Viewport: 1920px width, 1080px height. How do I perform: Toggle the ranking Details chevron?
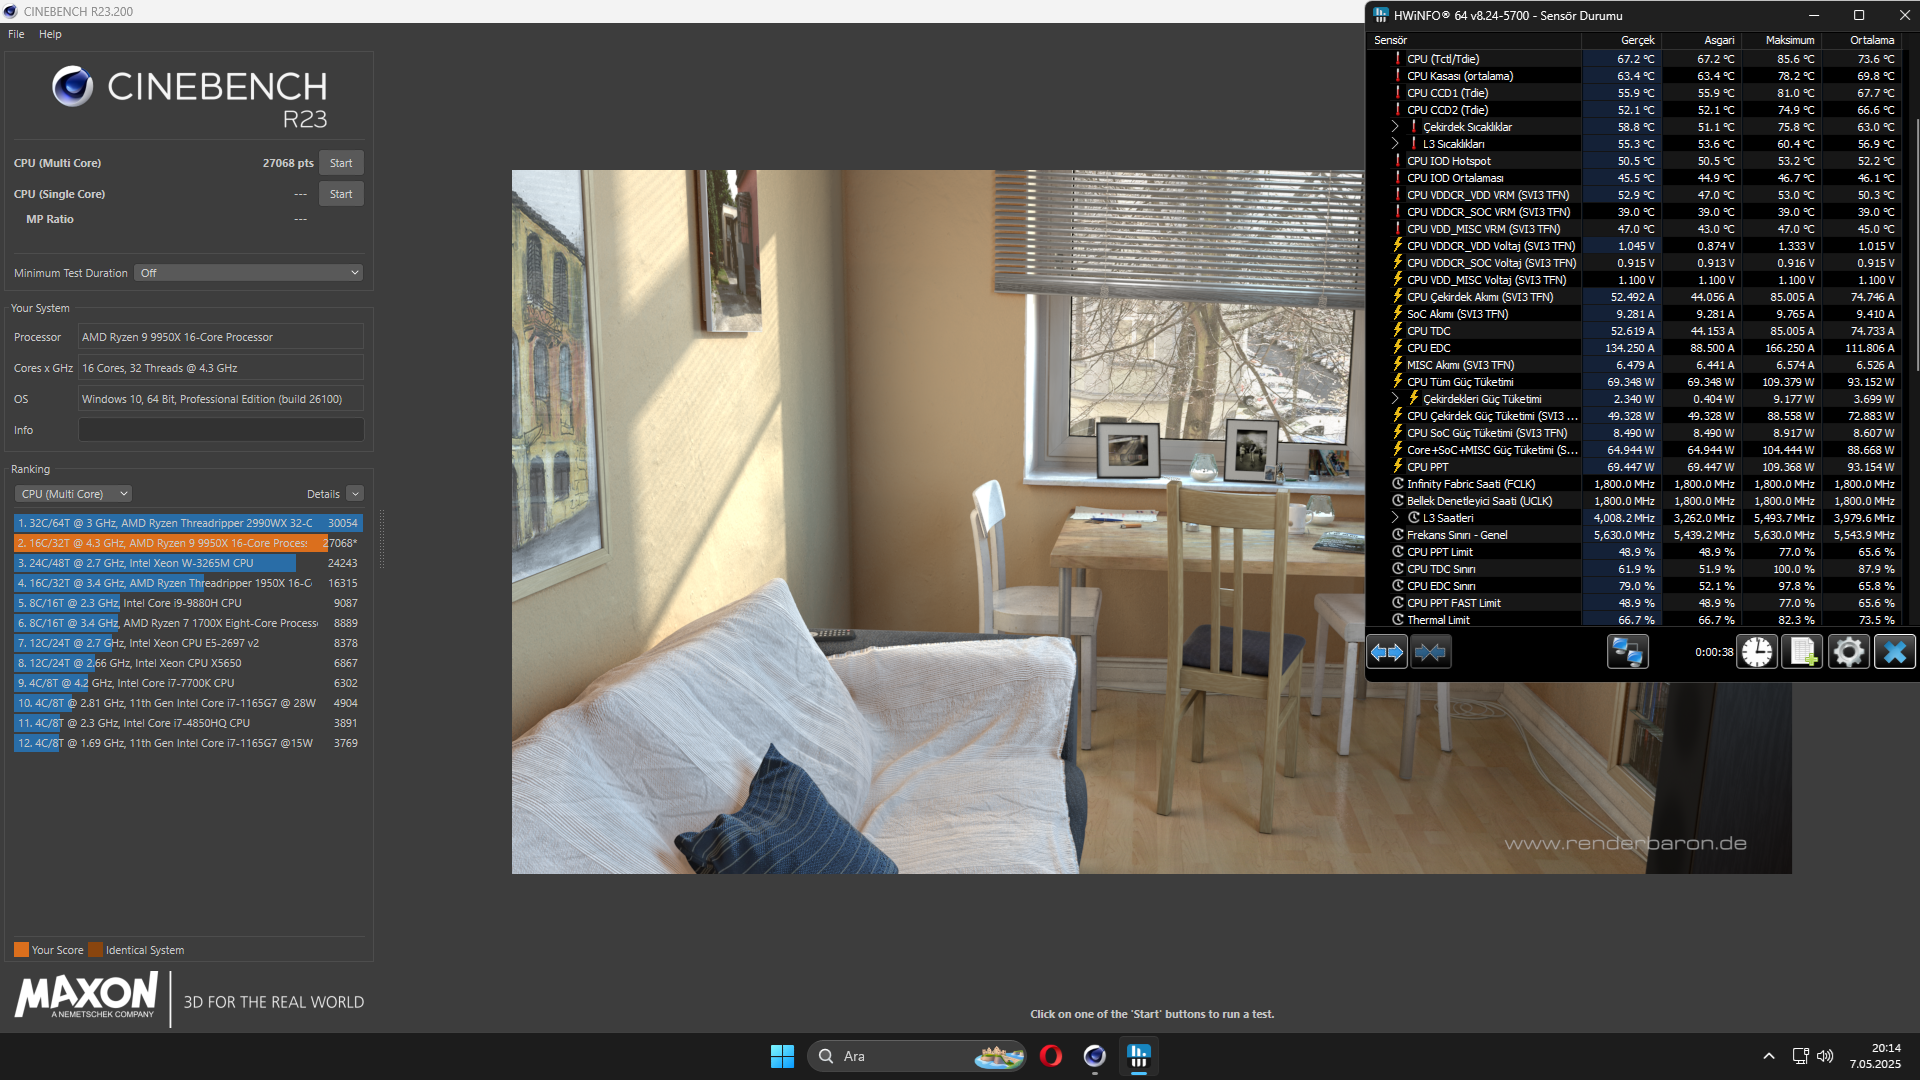[x=355, y=494]
